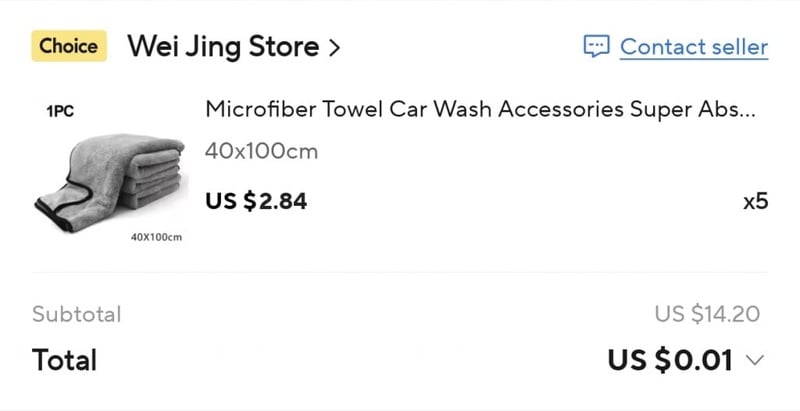
Task: Click the 1PC tag above the towel image
Action: (x=60, y=112)
